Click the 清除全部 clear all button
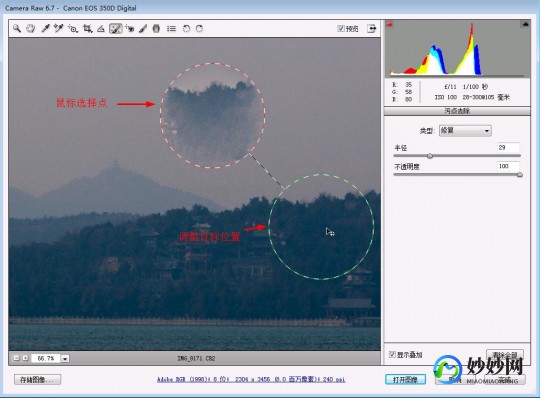Image resolution: width=540 pixels, height=398 pixels. point(505,354)
